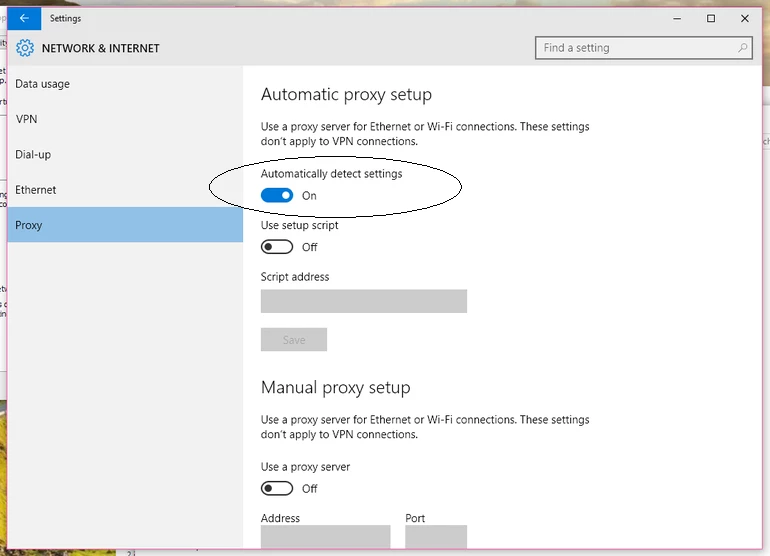Viewport: 770px width, 556px height.
Task: Enable the Use setup script toggle
Action: pyautogui.click(x=277, y=247)
